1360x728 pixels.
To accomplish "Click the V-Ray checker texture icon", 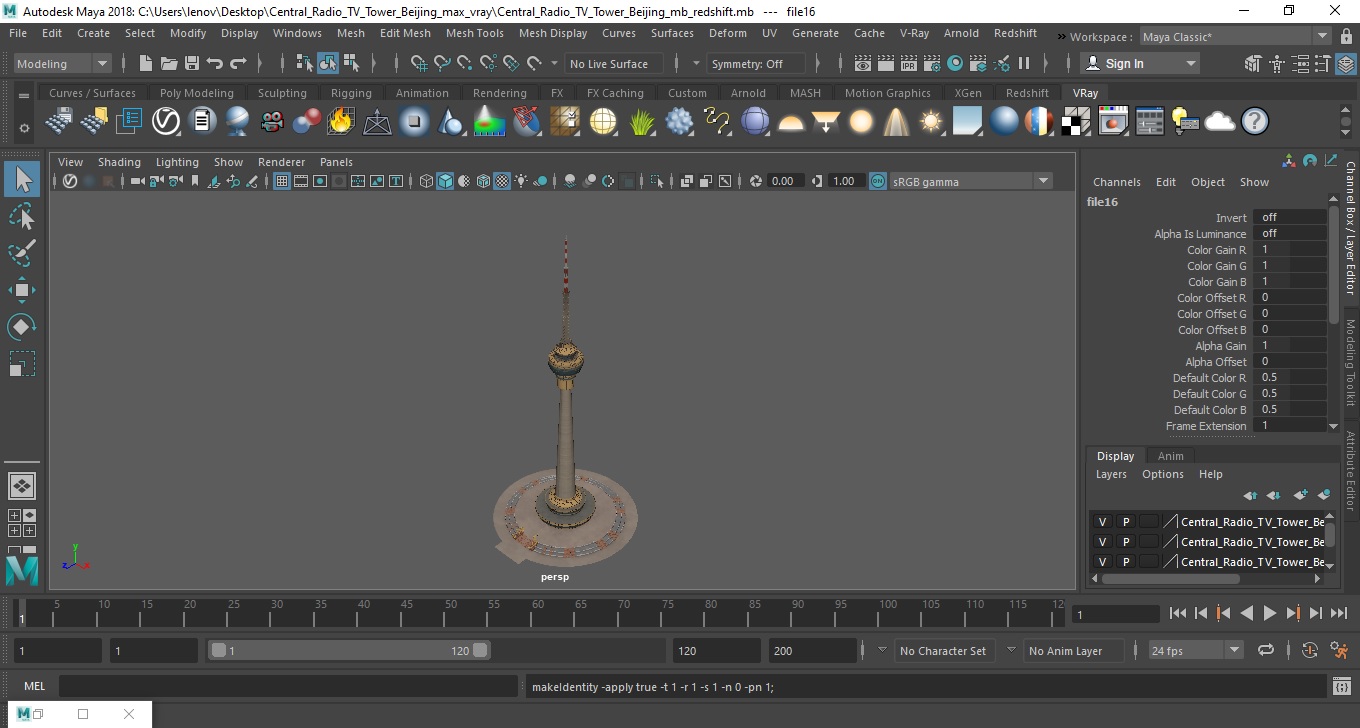I will [1076, 122].
